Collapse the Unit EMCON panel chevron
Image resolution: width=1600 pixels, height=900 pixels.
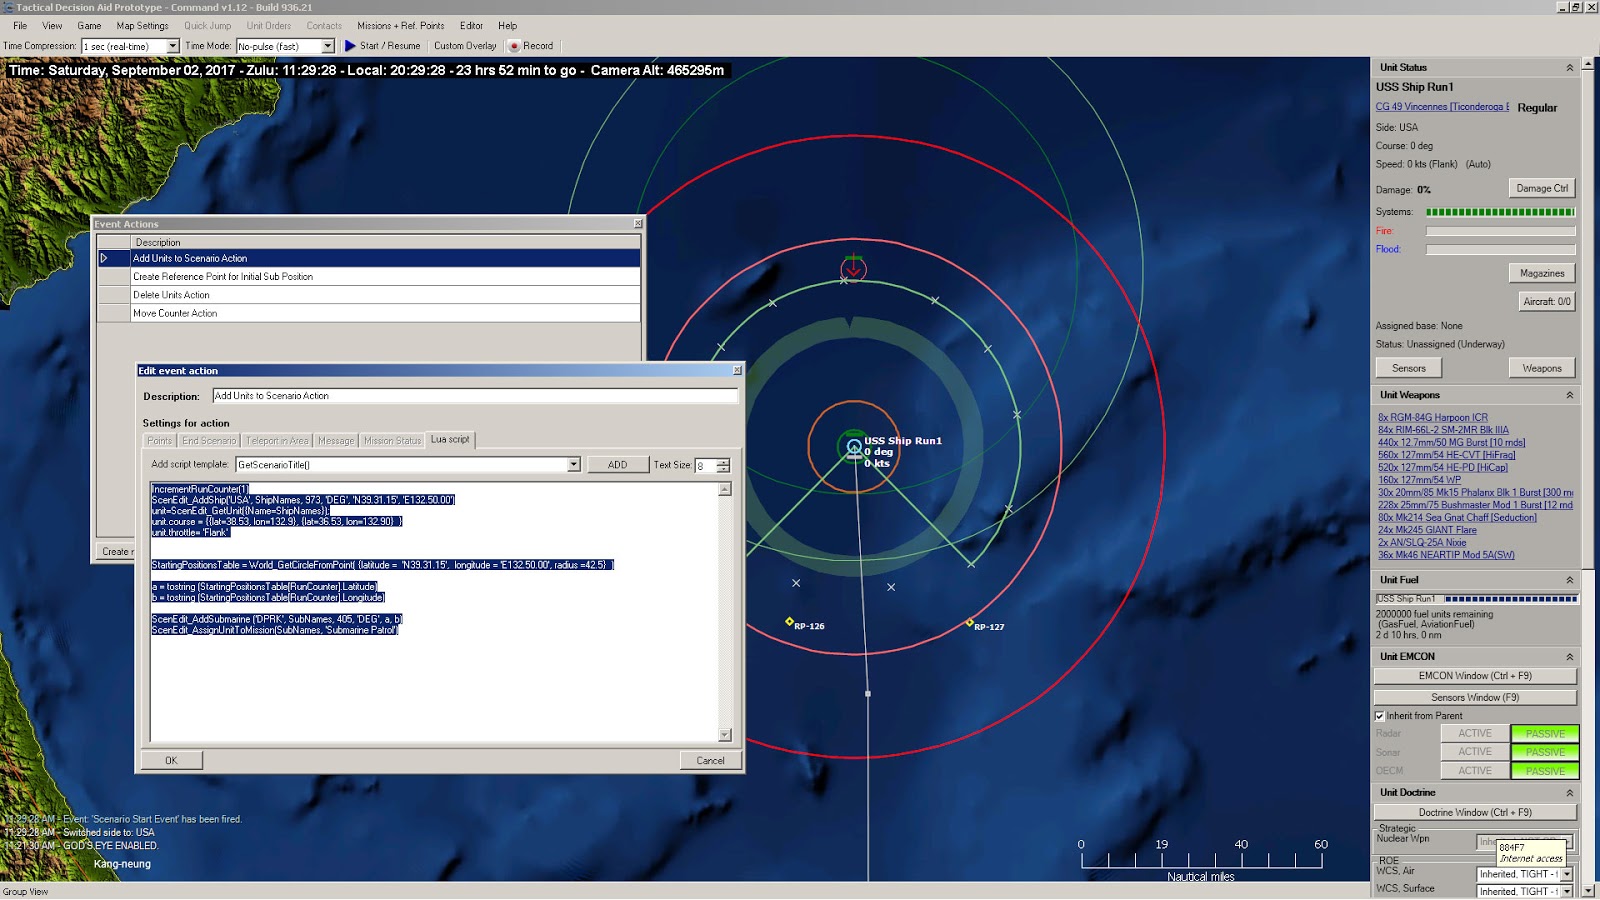(x=1569, y=657)
